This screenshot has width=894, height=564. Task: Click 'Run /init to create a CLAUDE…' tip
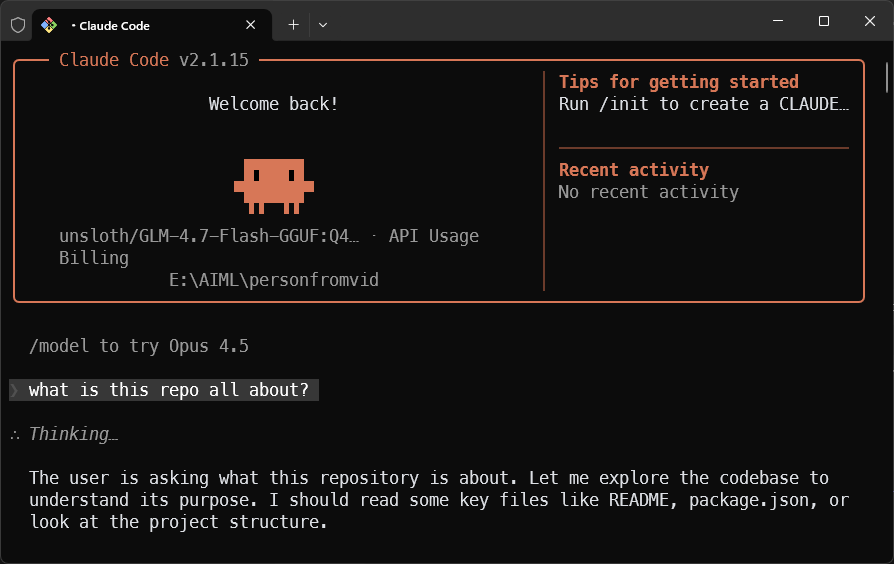pyautogui.click(x=704, y=104)
